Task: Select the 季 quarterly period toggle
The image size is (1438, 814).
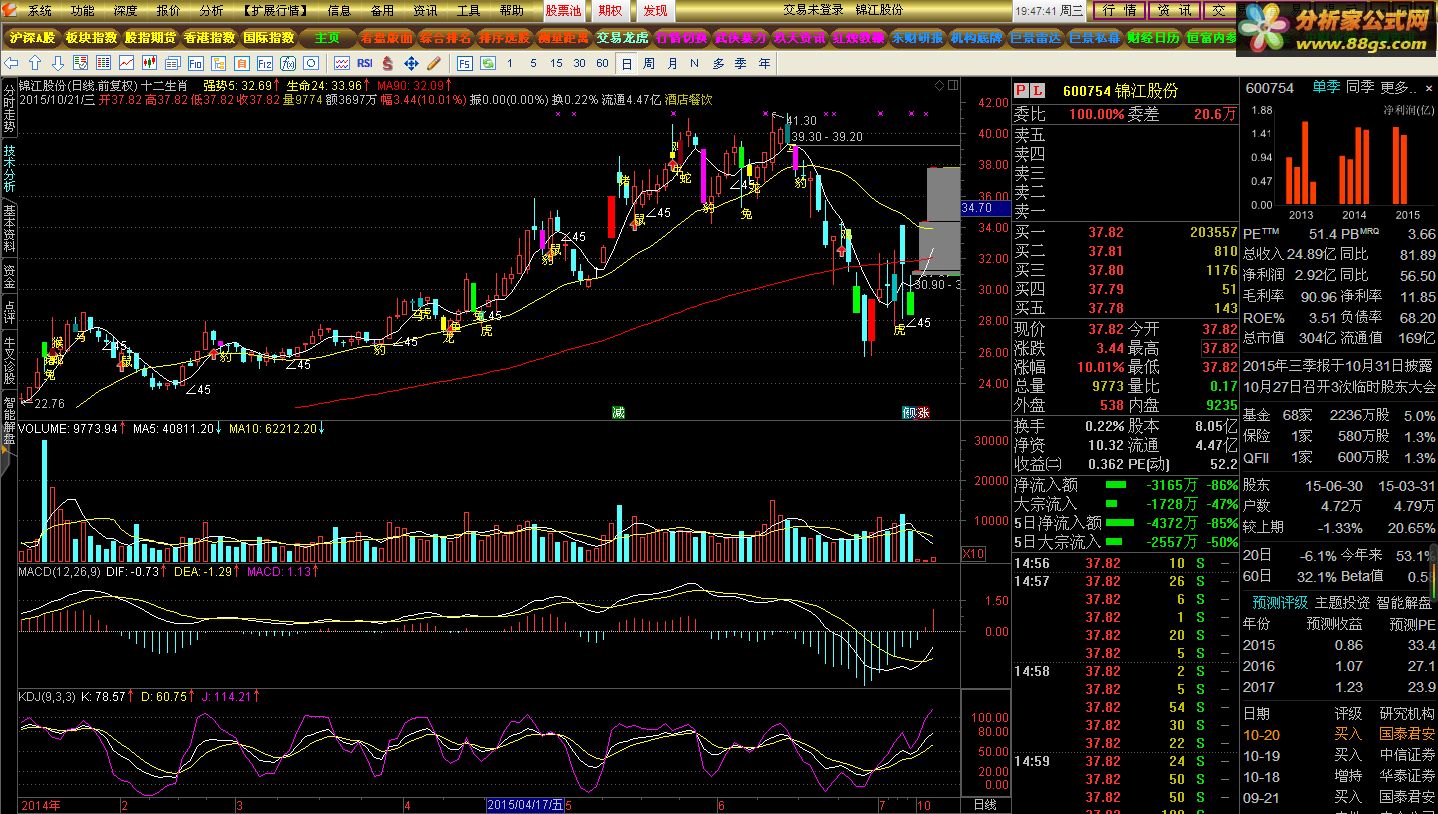Action: click(741, 63)
